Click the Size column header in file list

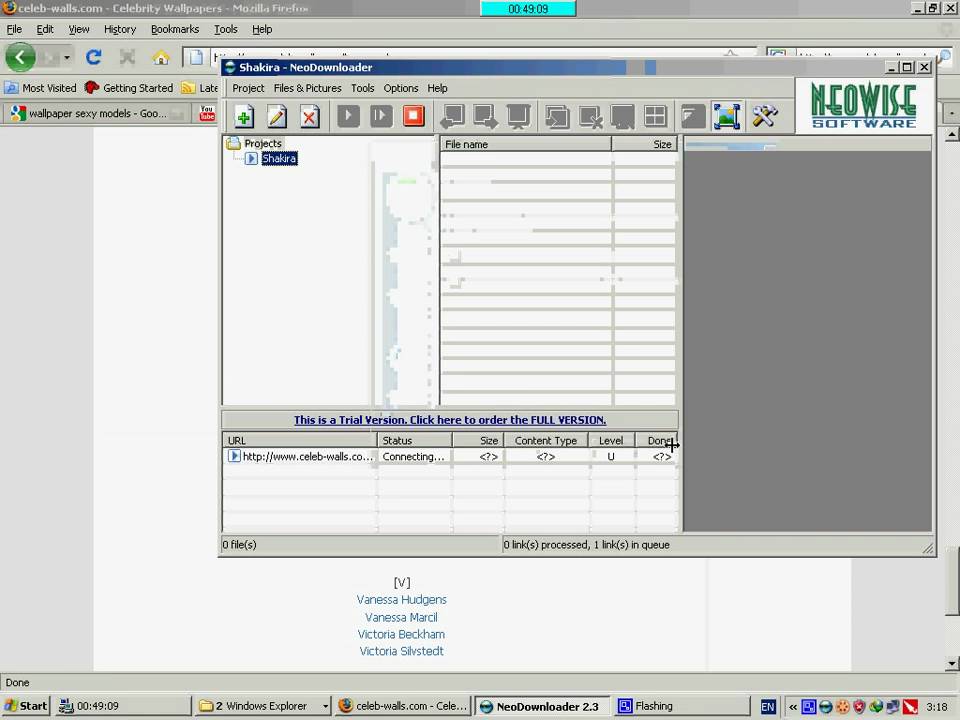pyautogui.click(x=644, y=144)
